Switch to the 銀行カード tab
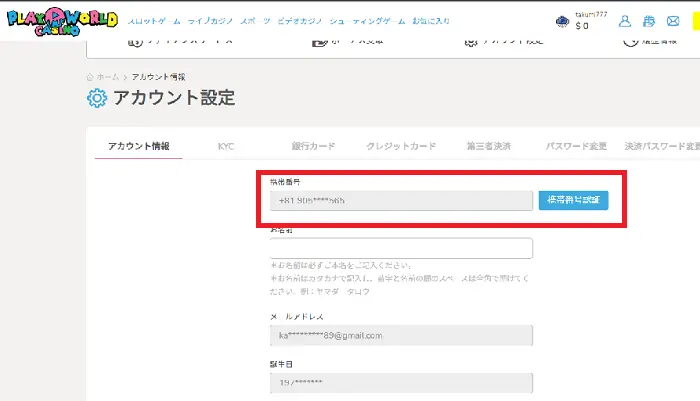 click(313, 146)
